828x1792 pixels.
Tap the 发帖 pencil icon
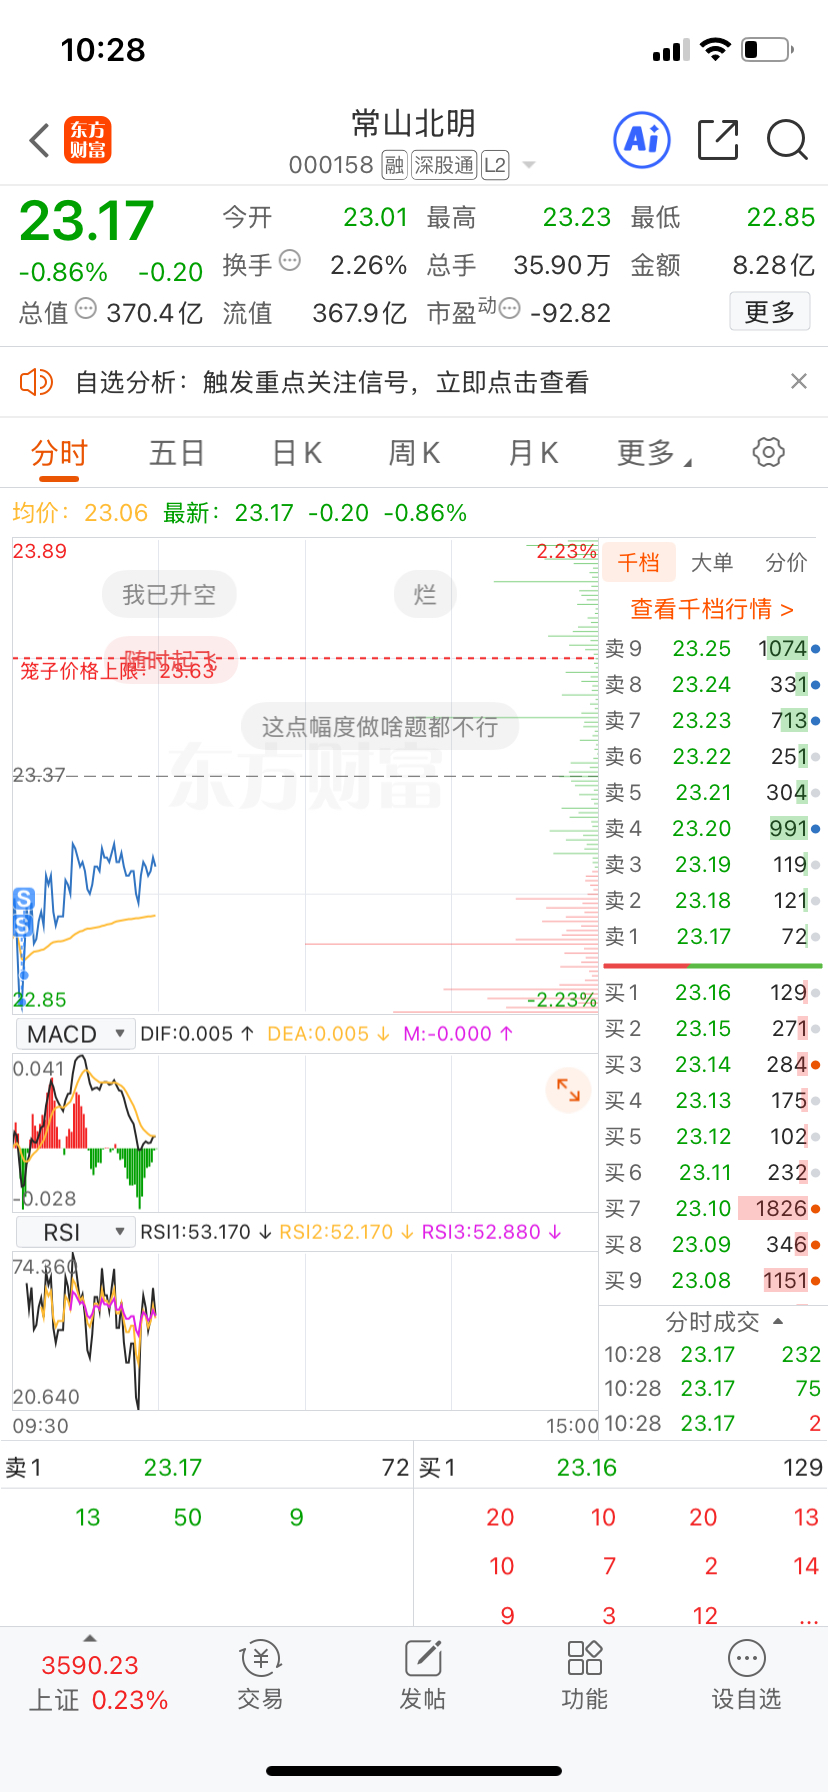pyautogui.click(x=423, y=1659)
